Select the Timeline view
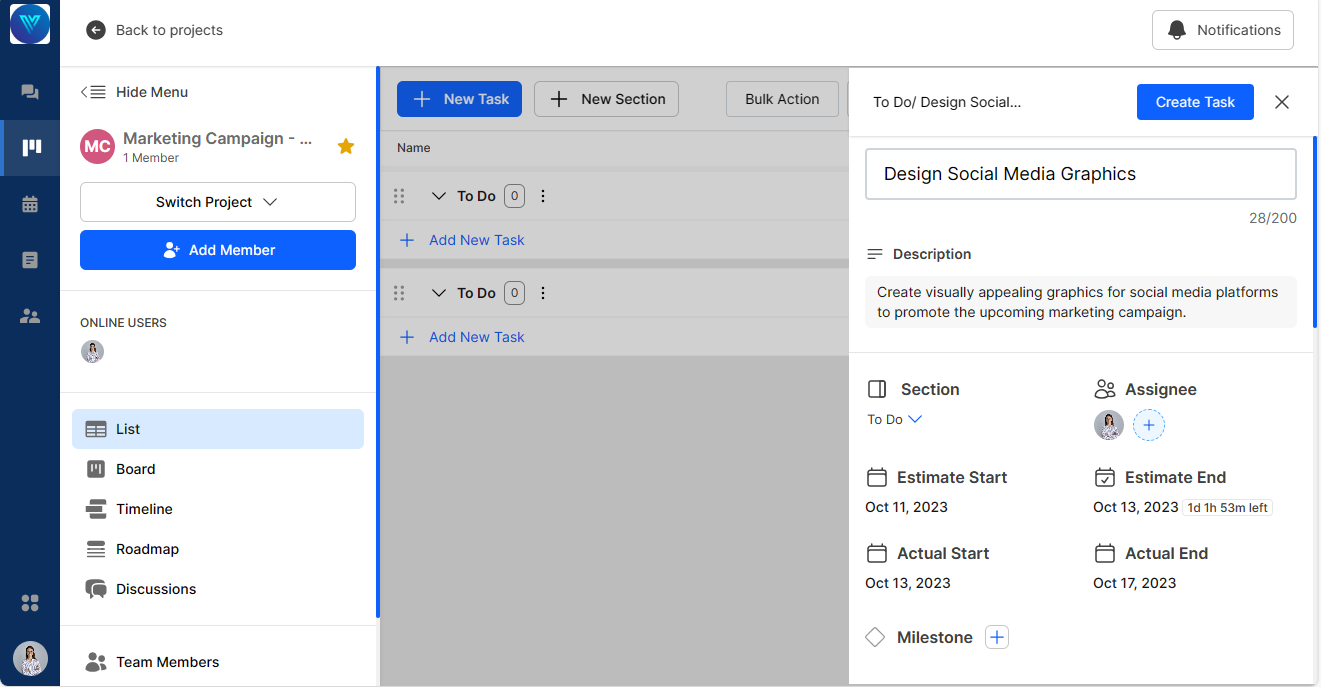This screenshot has width=1321, height=687. coord(218,509)
